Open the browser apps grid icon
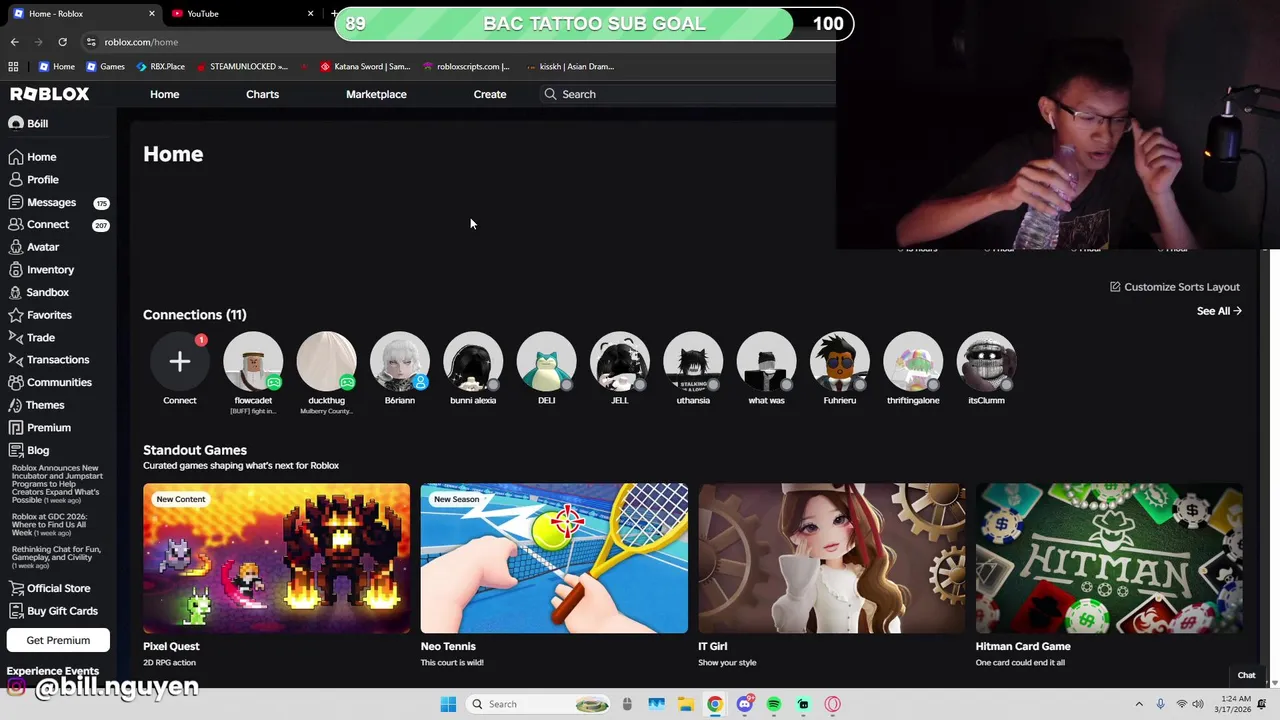1280x720 pixels. pyautogui.click(x=13, y=67)
